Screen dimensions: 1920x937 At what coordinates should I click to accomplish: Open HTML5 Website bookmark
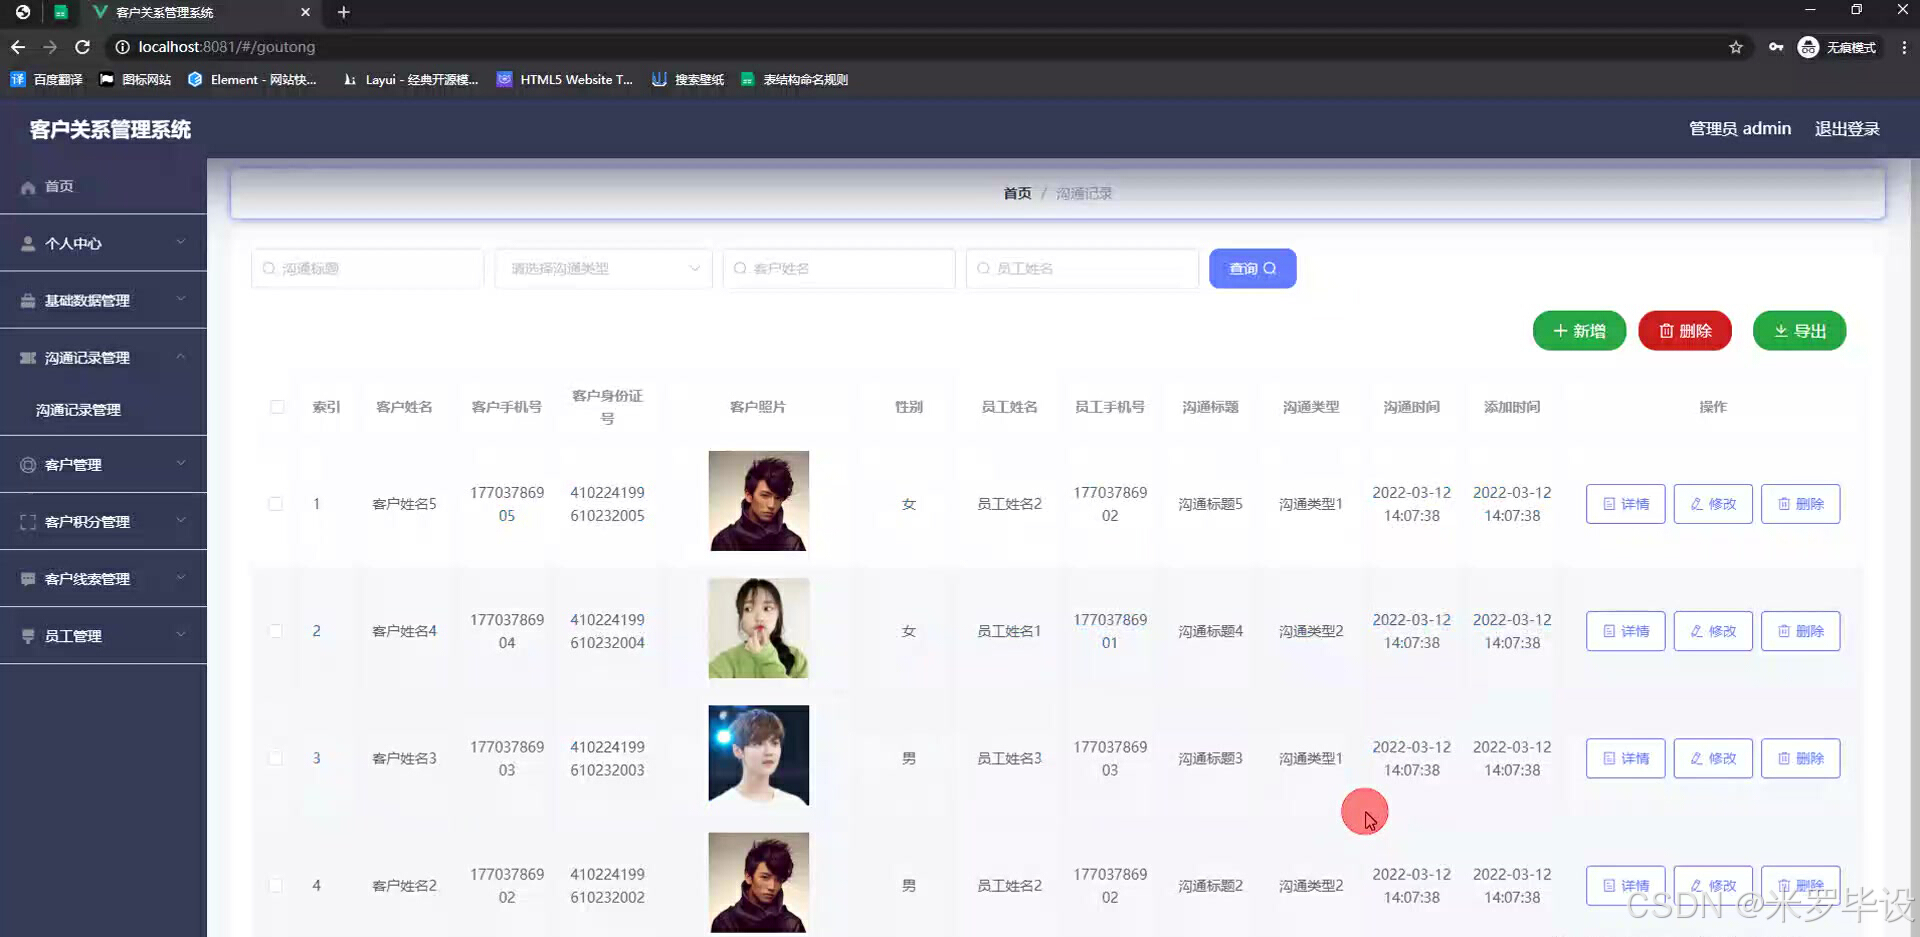[565, 79]
